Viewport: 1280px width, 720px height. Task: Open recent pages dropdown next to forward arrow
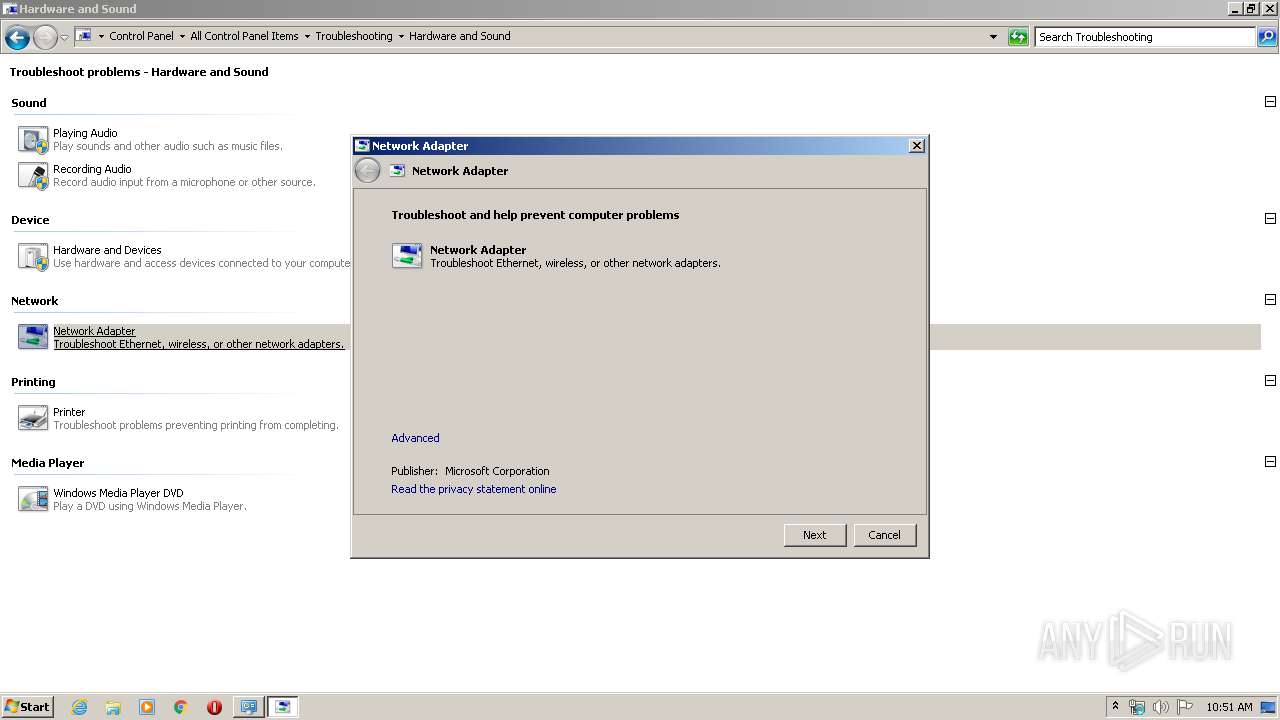64,38
